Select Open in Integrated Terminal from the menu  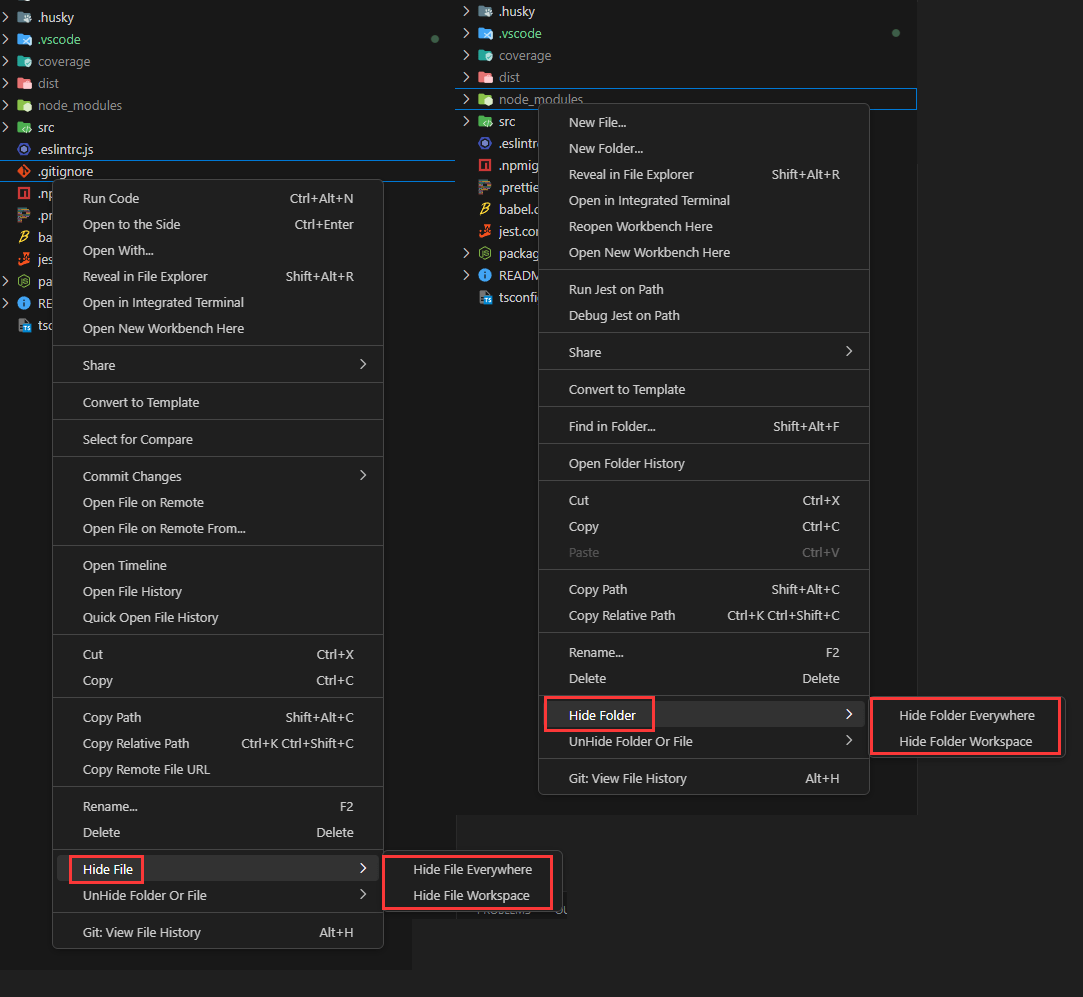pos(648,200)
